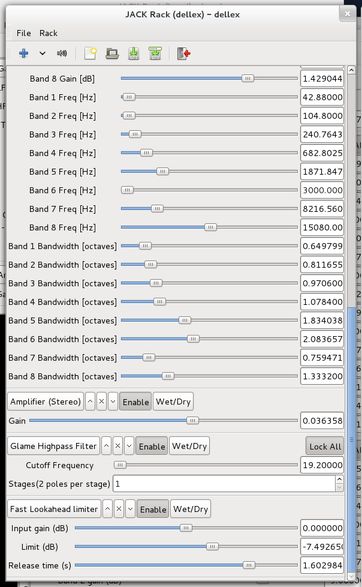Move Fast Lookahead limiter up with arrow

(107, 509)
